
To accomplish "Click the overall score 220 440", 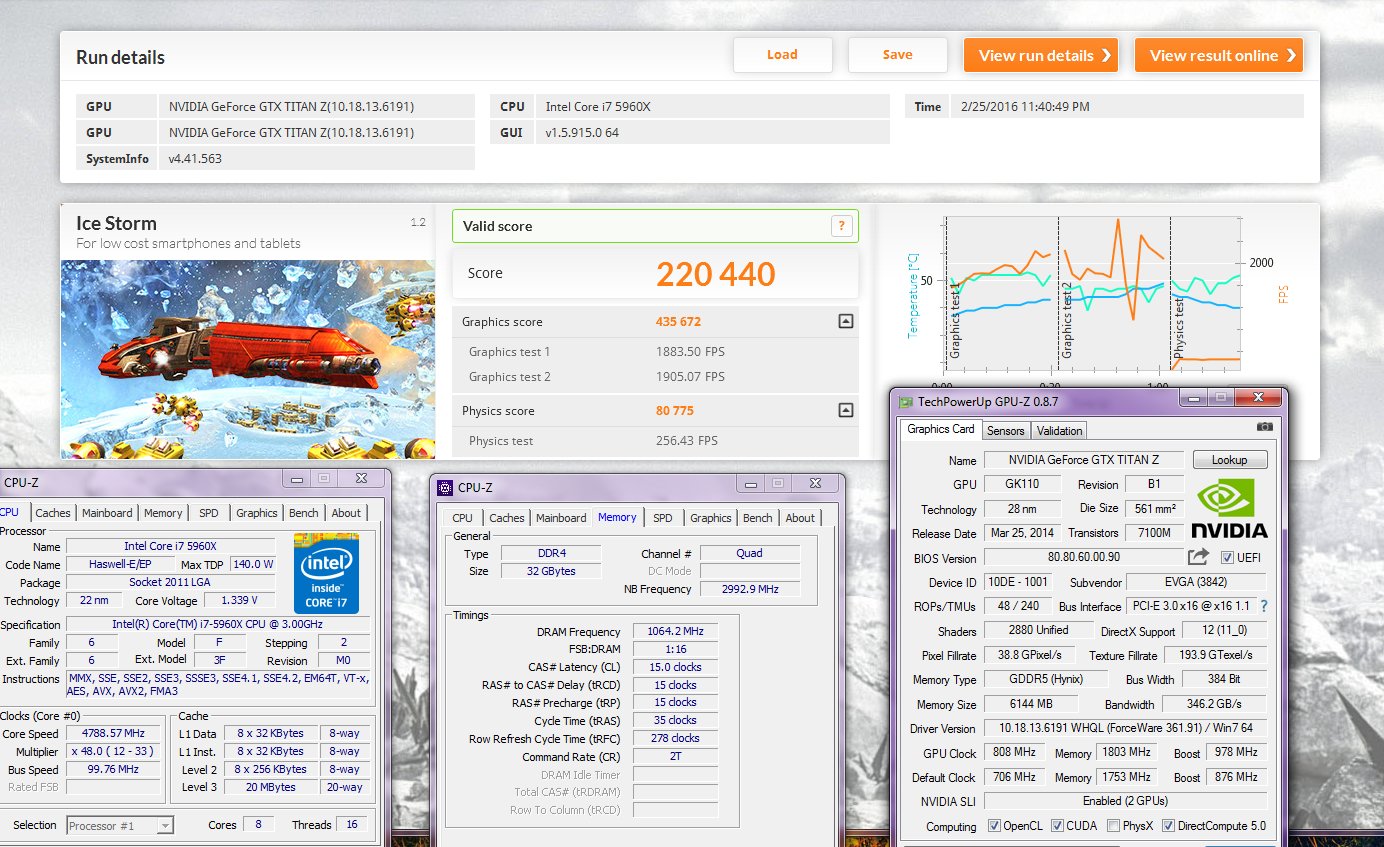I will (x=716, y=273).
